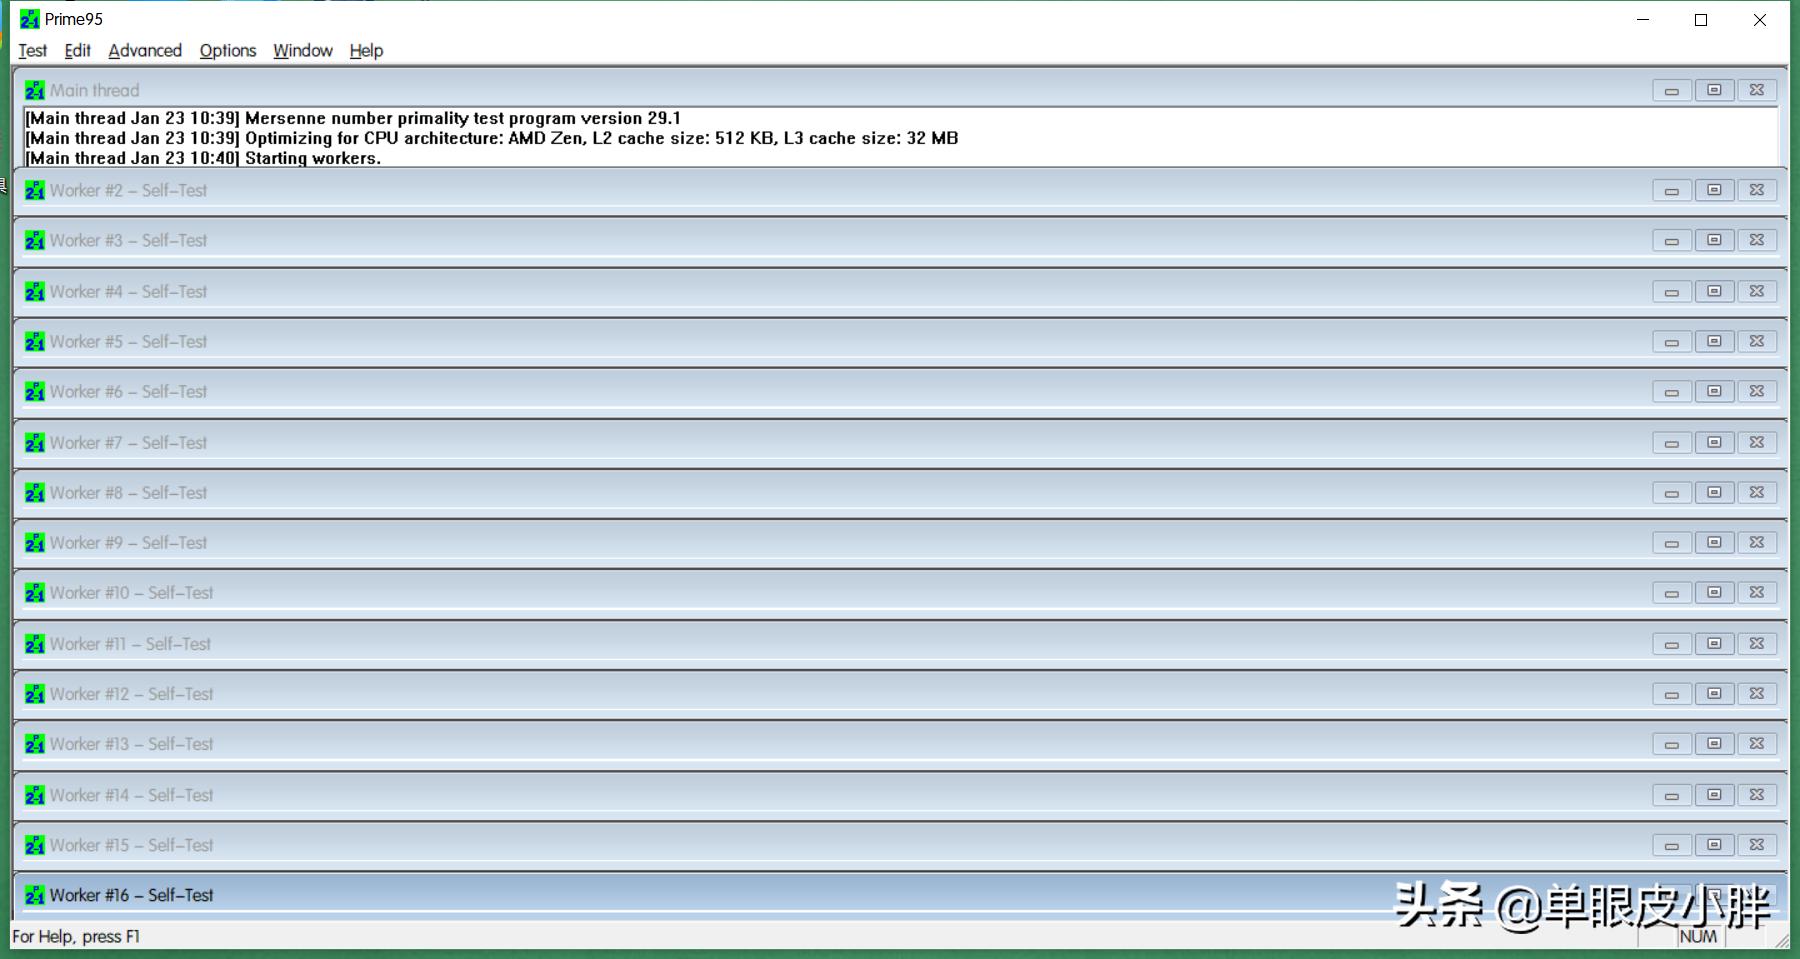Minimize the Prime95 main window

point(1642,20)
